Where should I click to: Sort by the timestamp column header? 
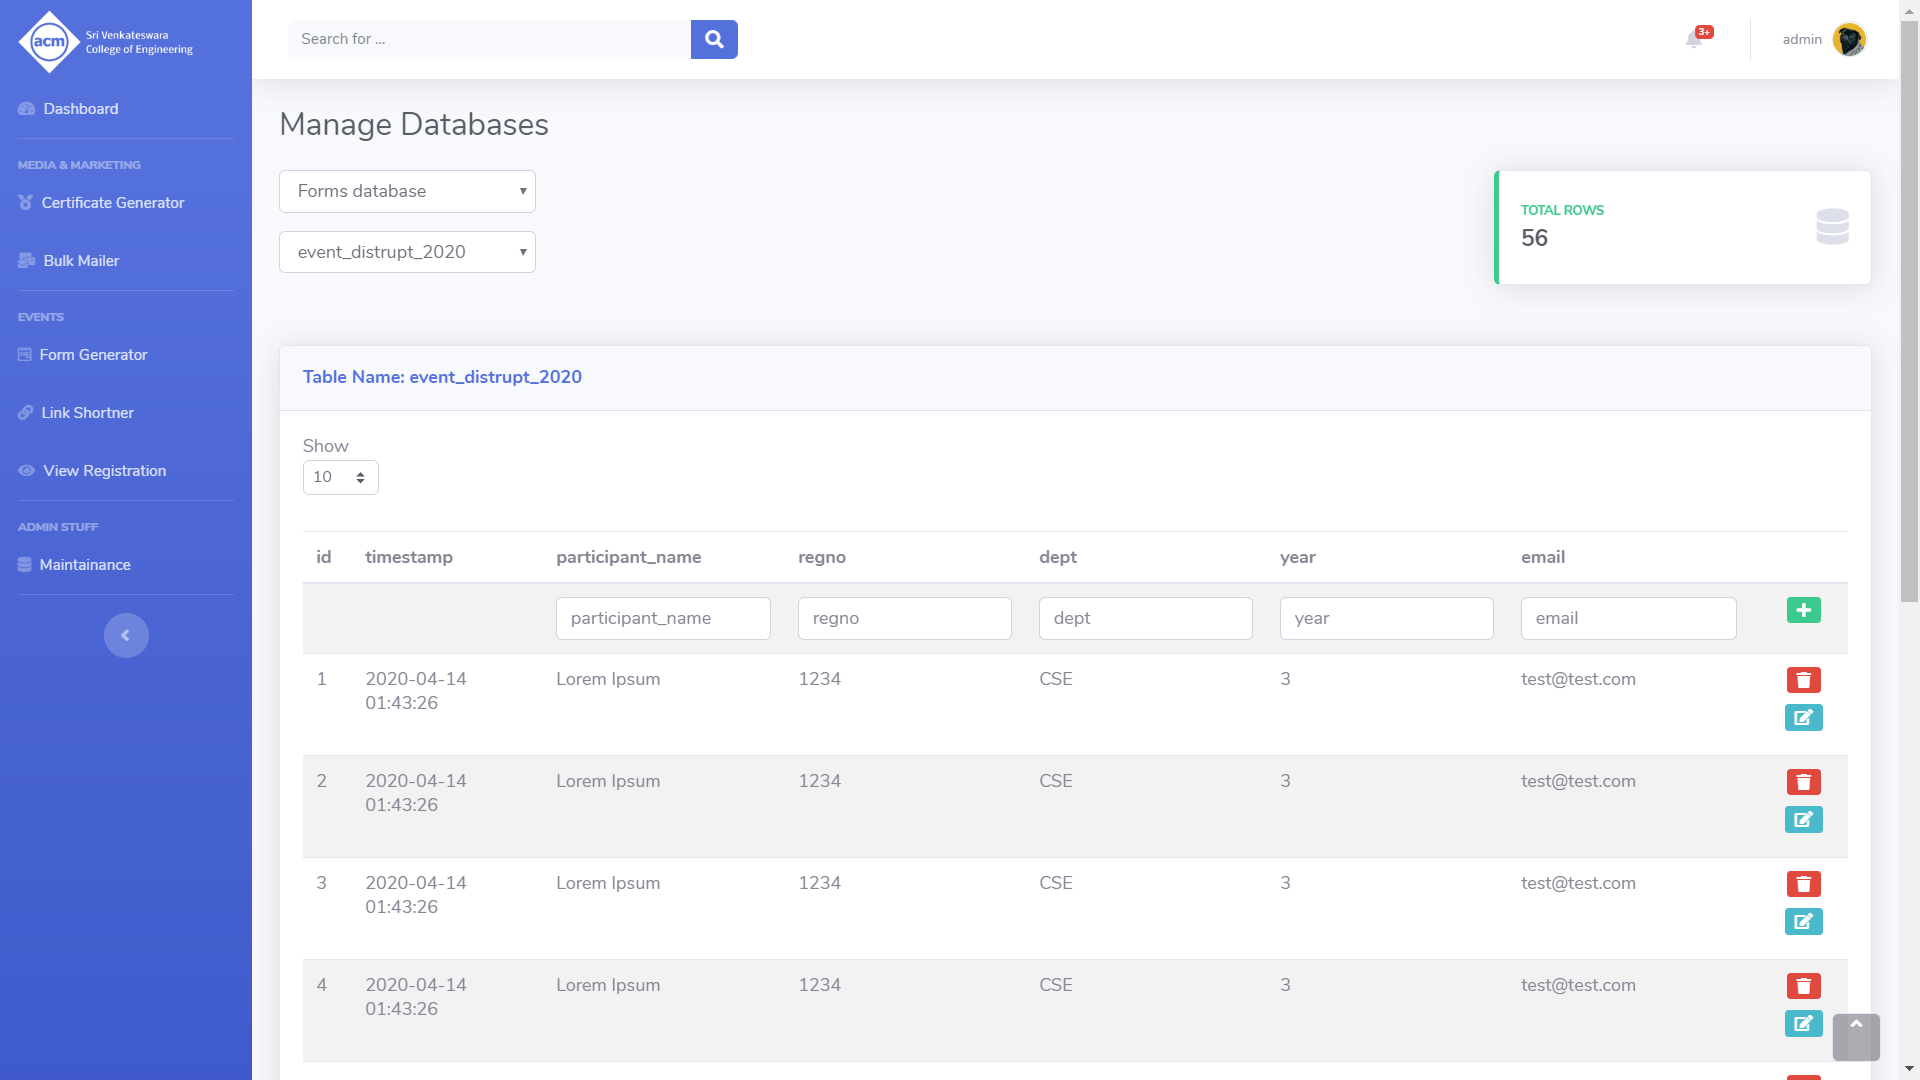click(x=408, y=557)
